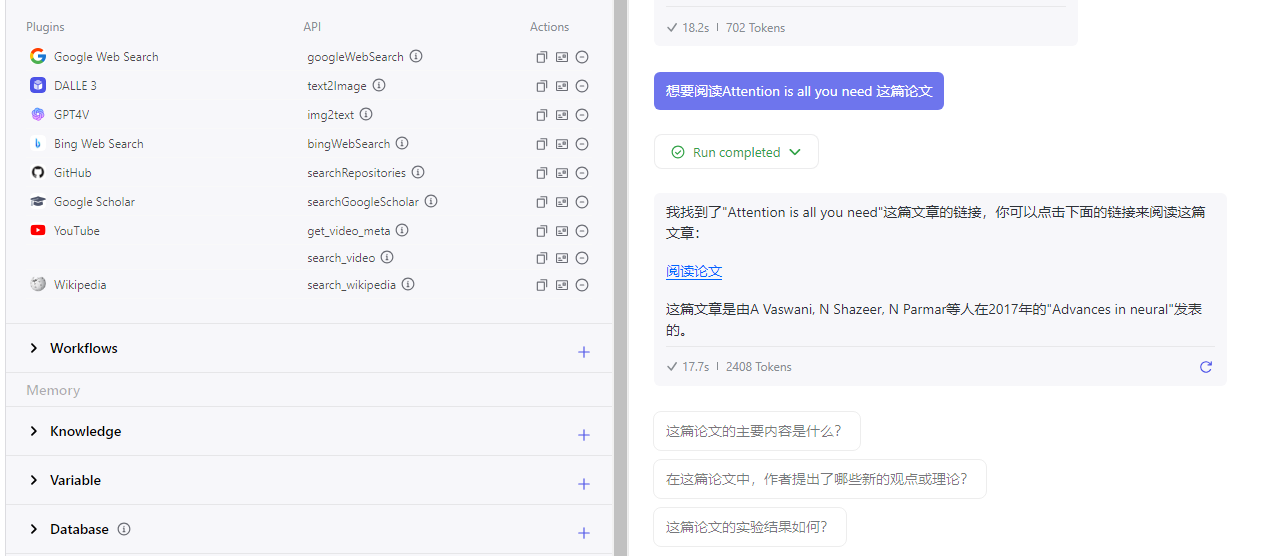Add a new Variable
This screenshot has height=556, width=1277.
tap(584, 484)
